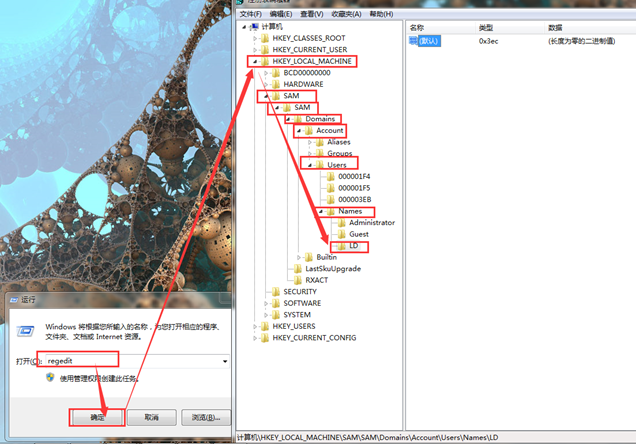Click the BCD00000000 folder icon
The height and width of the screenshot is (446, 636).
tap(276, 73)
